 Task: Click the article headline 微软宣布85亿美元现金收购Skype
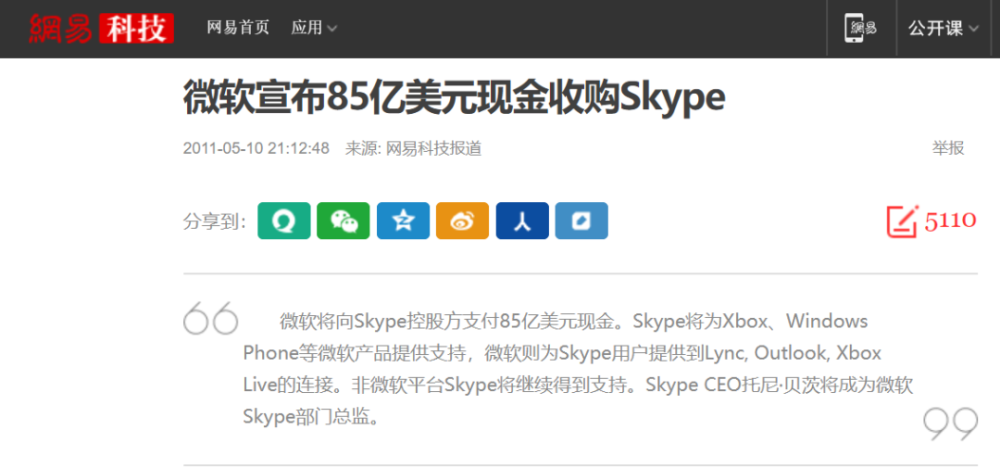click(454, 99)
